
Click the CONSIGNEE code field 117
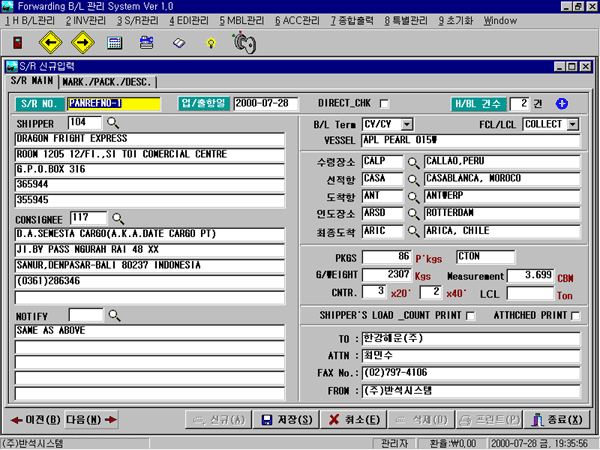click(89, 218)
